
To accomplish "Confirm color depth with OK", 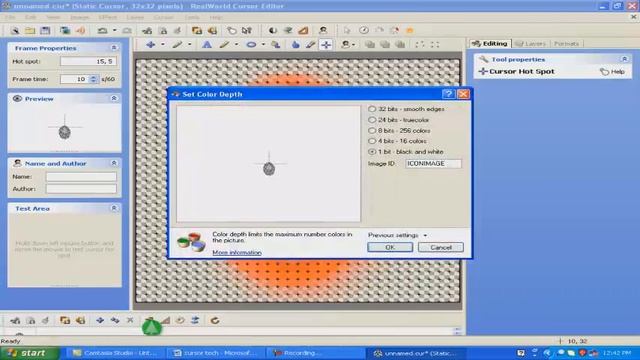I will click(x=390, y=247).
